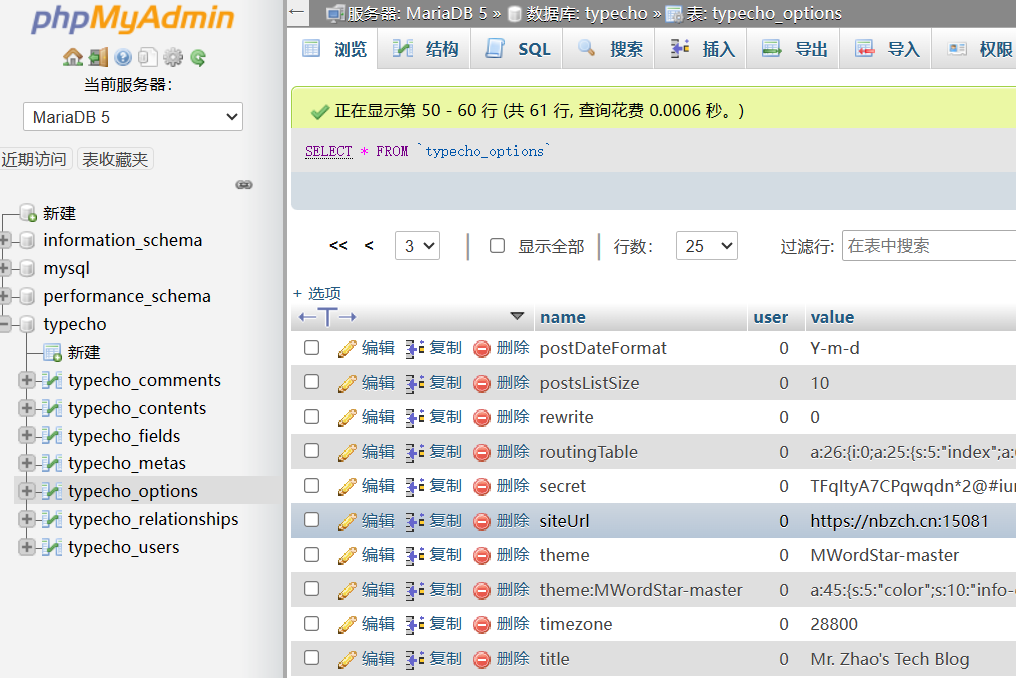Open navigation panel settings gear icon
The height and width of the screenshot is (678, 1016).
pos(173,57)
